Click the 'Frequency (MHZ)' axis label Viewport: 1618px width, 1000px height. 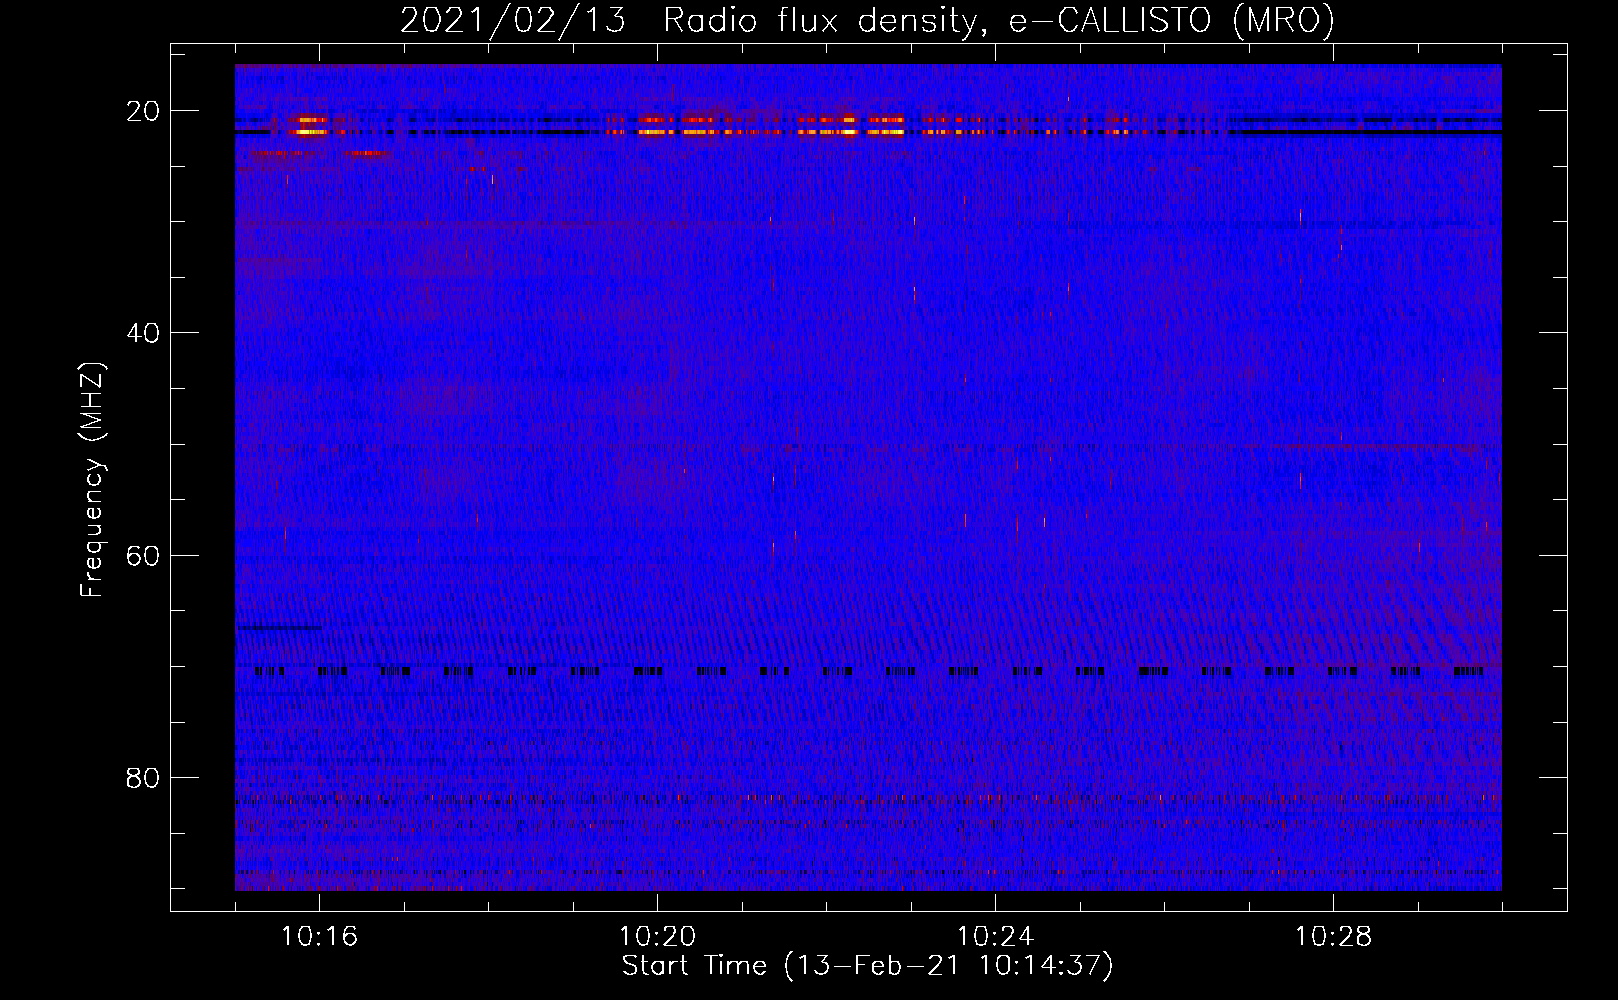[x=92, y=480]
